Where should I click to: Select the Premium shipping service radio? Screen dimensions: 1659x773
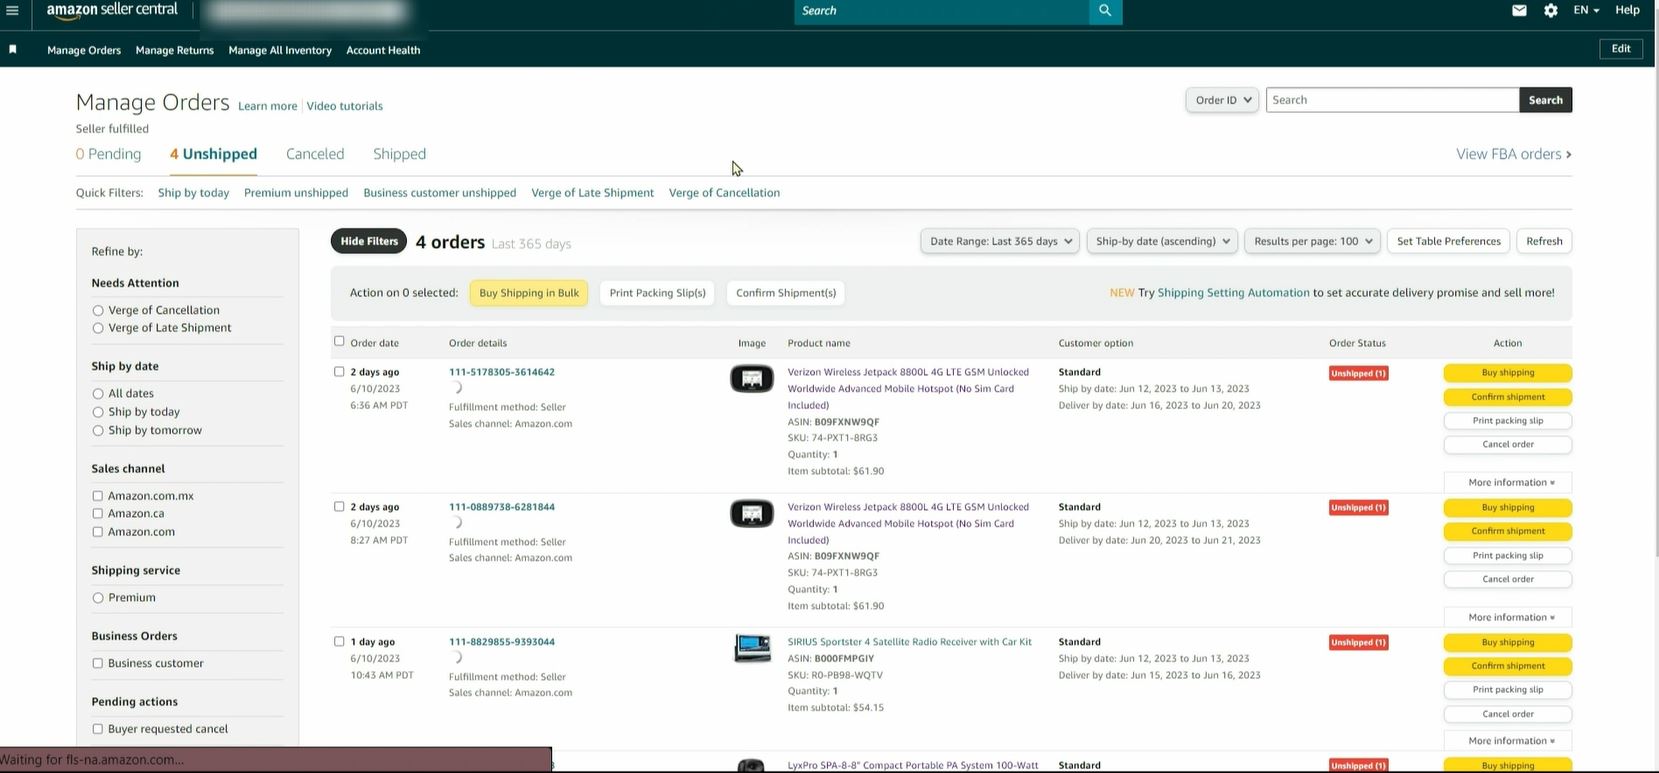coord(98,598)
